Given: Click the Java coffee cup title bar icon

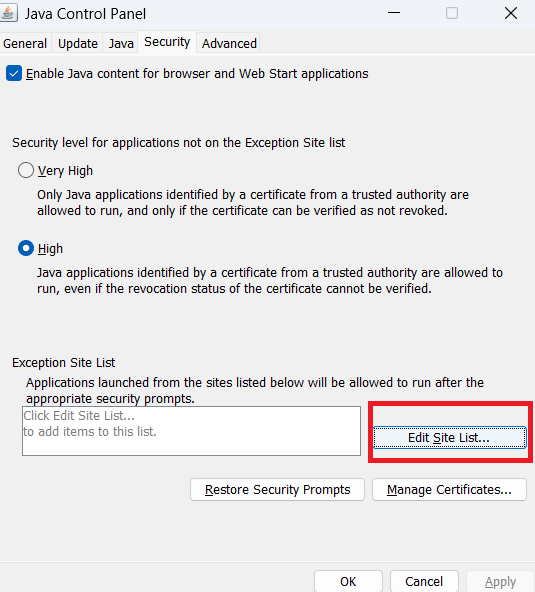Looking at the screenshot, I should pyautogui.click(x=8, y=13).
